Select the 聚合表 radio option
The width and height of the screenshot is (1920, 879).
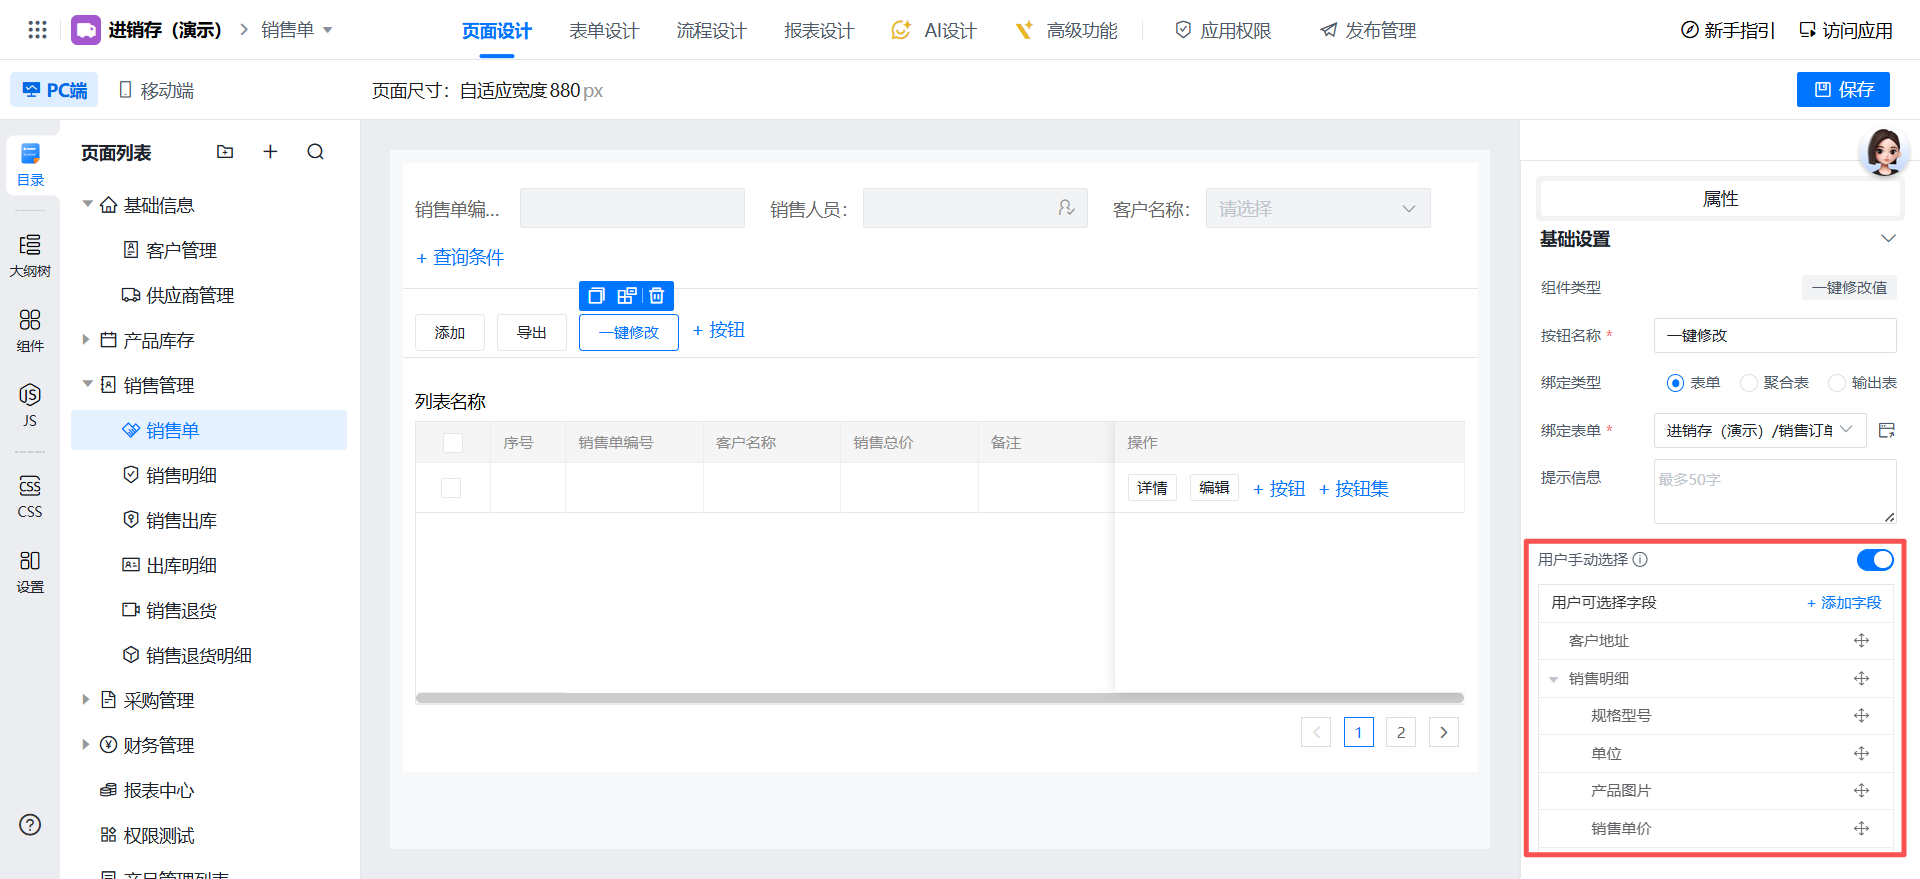point(1749,383)
